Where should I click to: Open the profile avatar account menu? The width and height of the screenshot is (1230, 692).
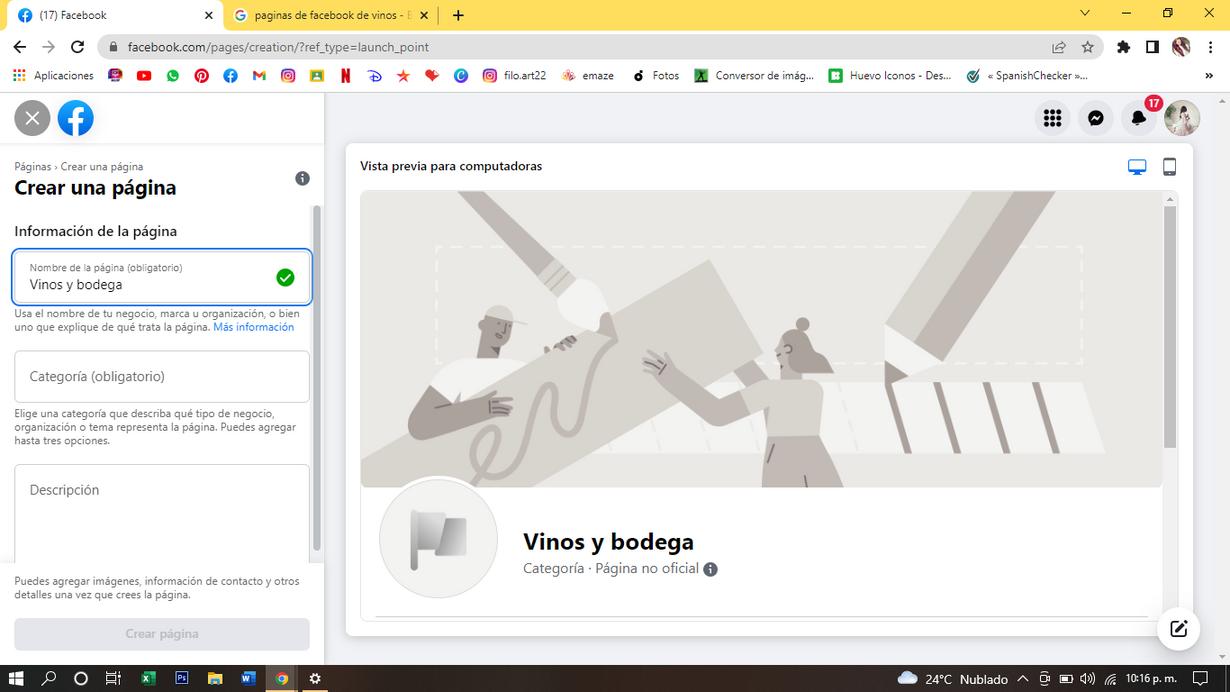pos(1182,118)
